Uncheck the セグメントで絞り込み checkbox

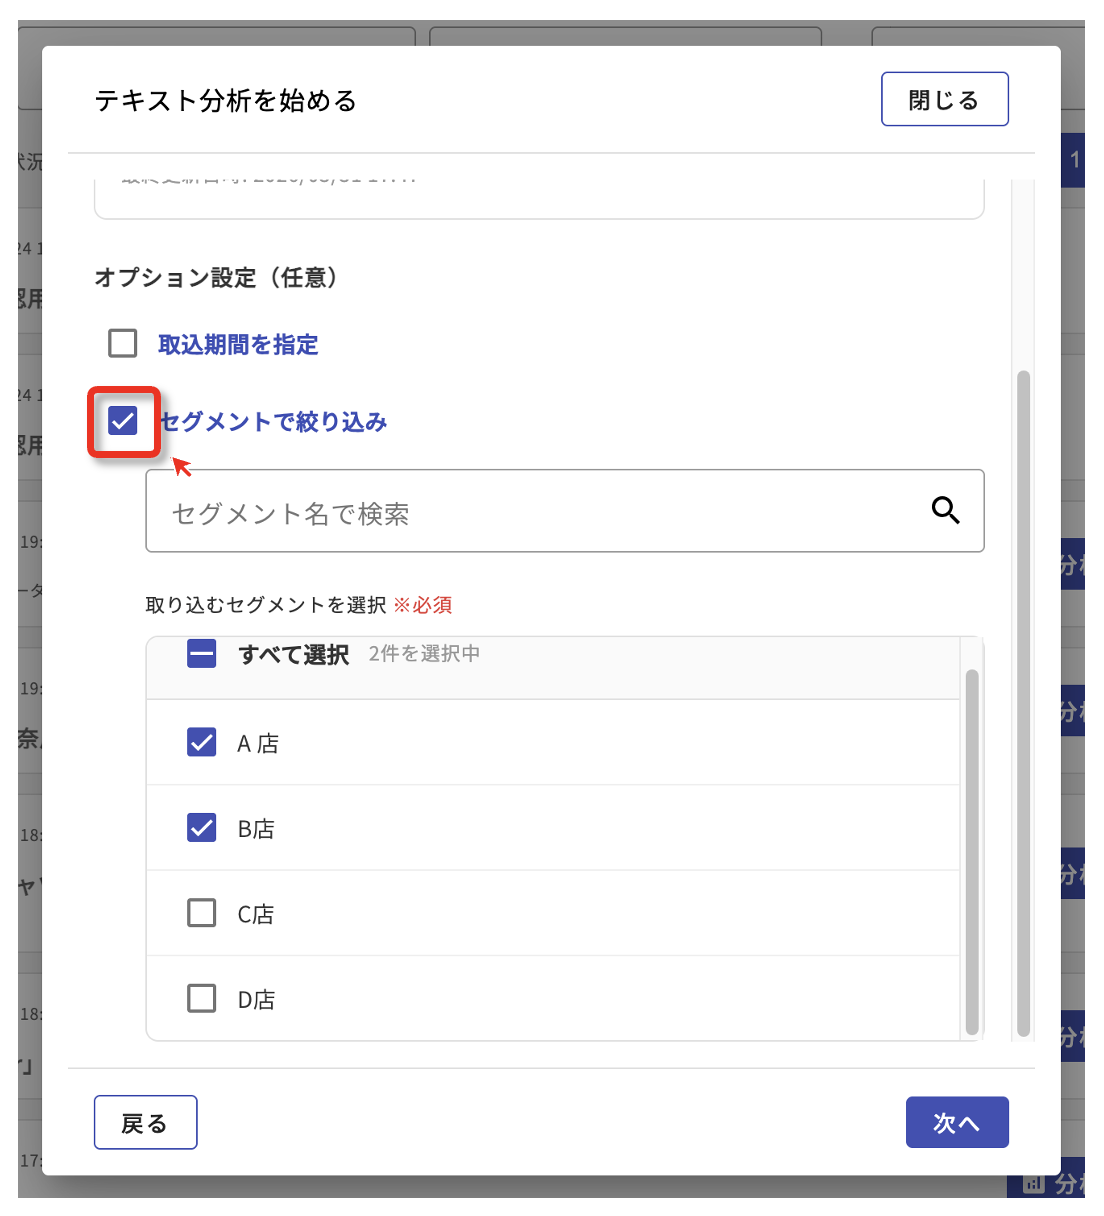coord(123,421)
